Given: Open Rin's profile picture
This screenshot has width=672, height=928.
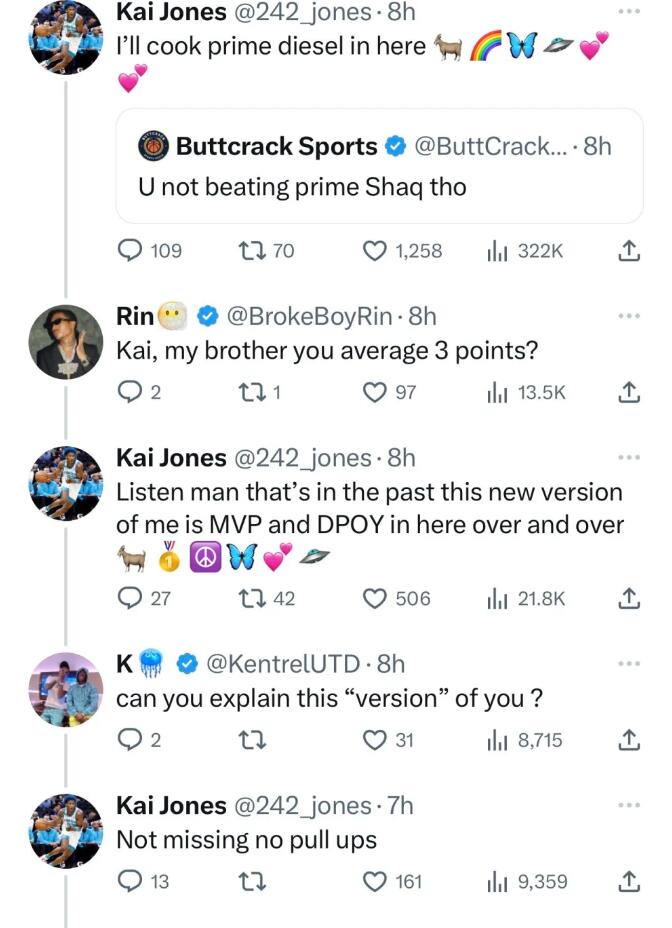Looking at the screenshot, I should pos(61,340).
